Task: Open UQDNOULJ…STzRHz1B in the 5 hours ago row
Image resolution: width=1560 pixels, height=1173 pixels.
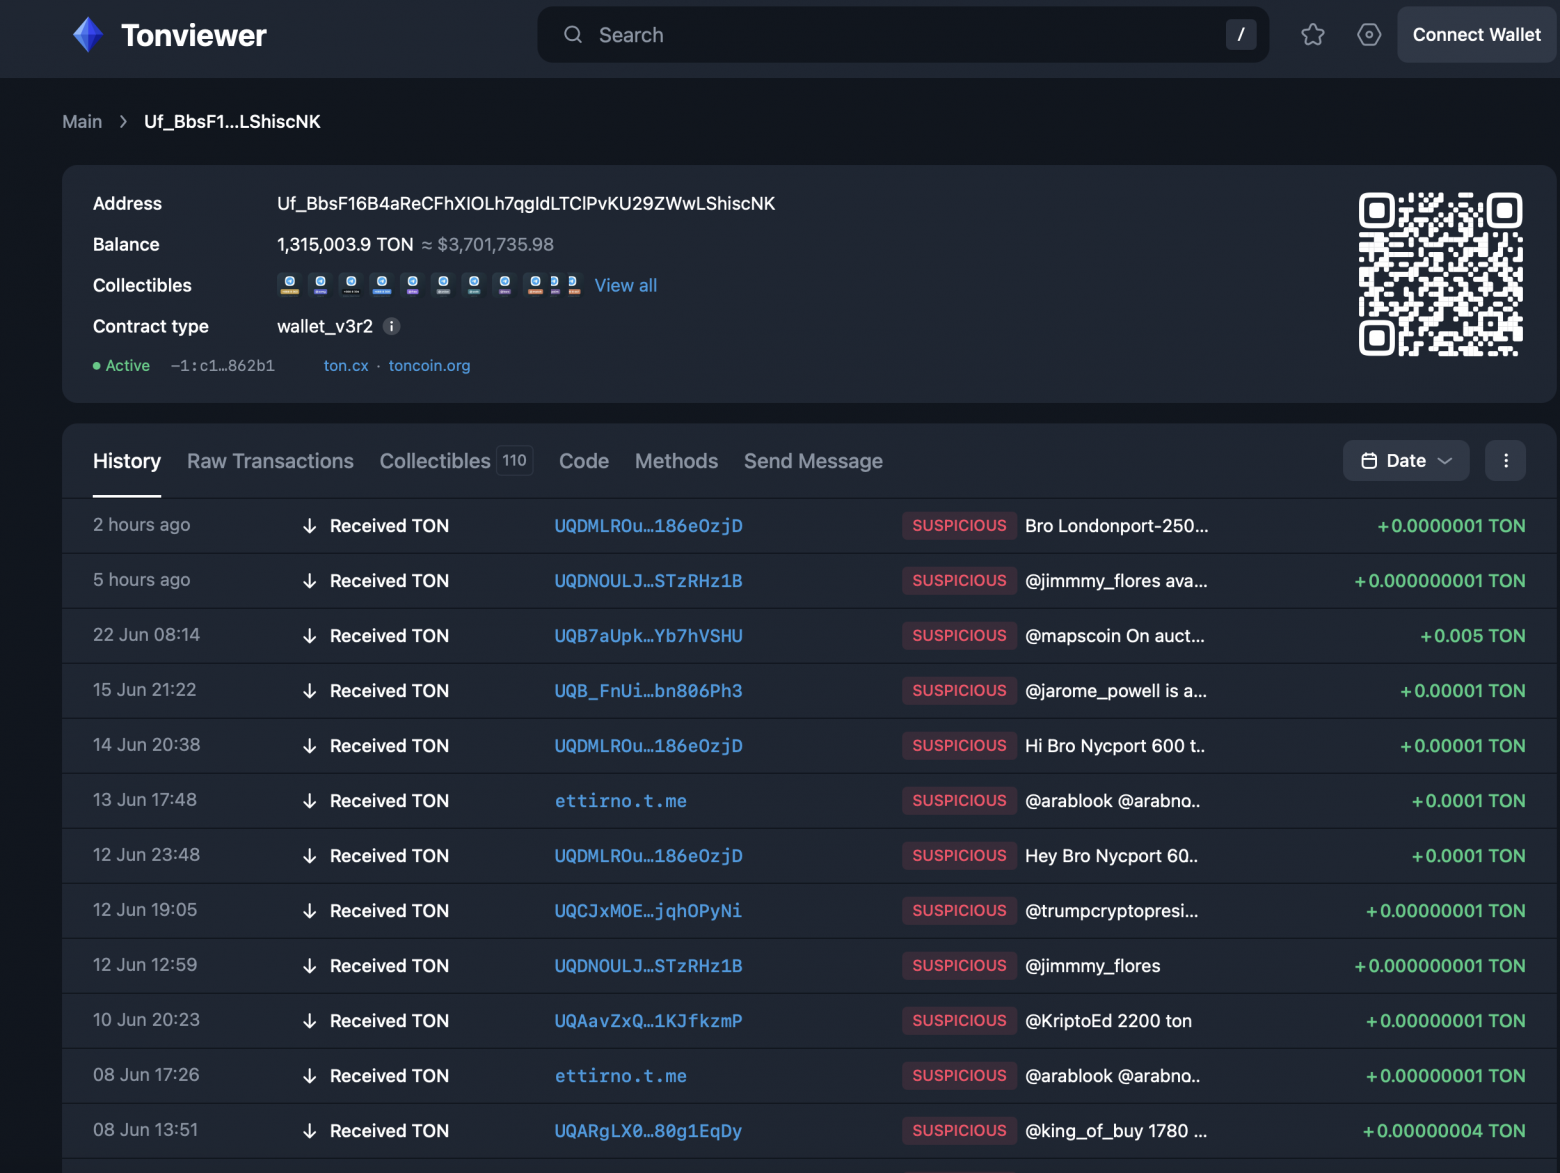Action: click(x=649, y=581)
